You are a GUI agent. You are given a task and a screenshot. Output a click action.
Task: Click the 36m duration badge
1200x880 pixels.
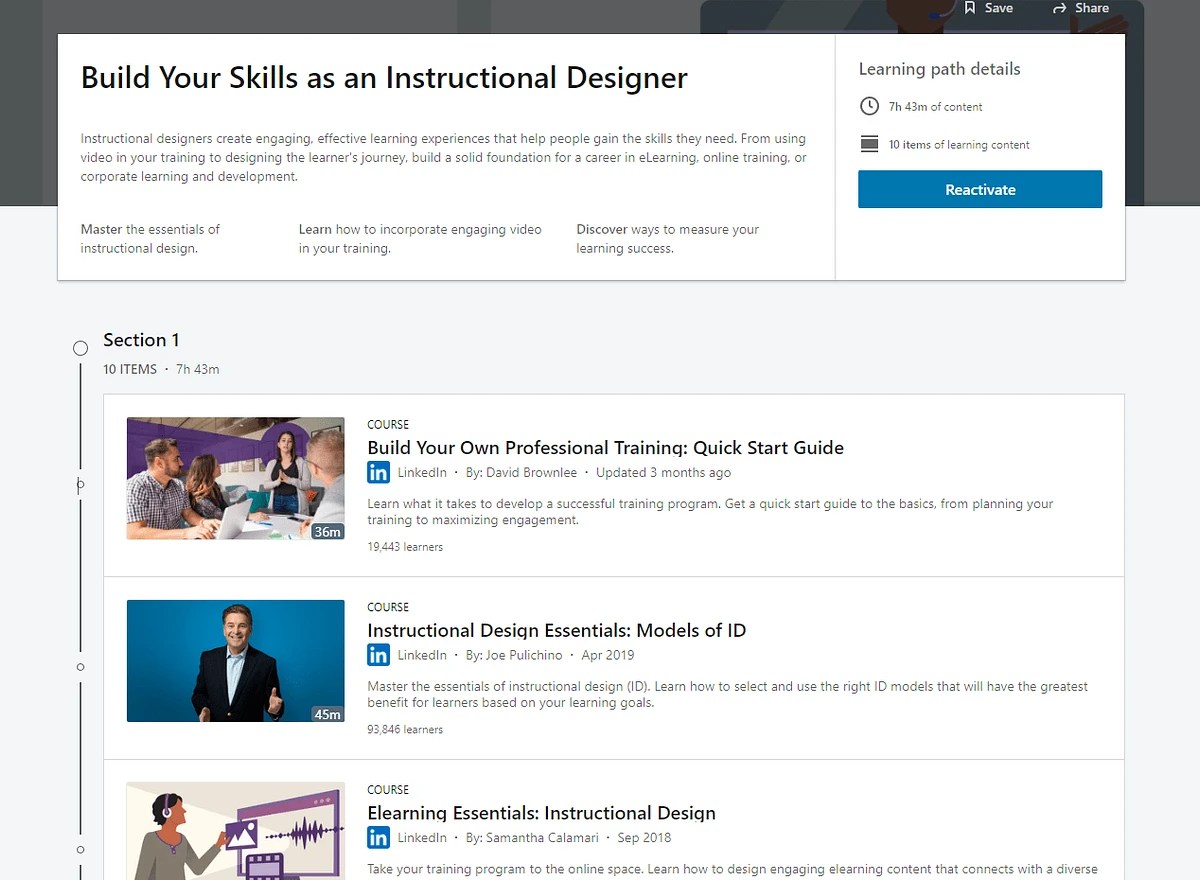tap(327, 531)
